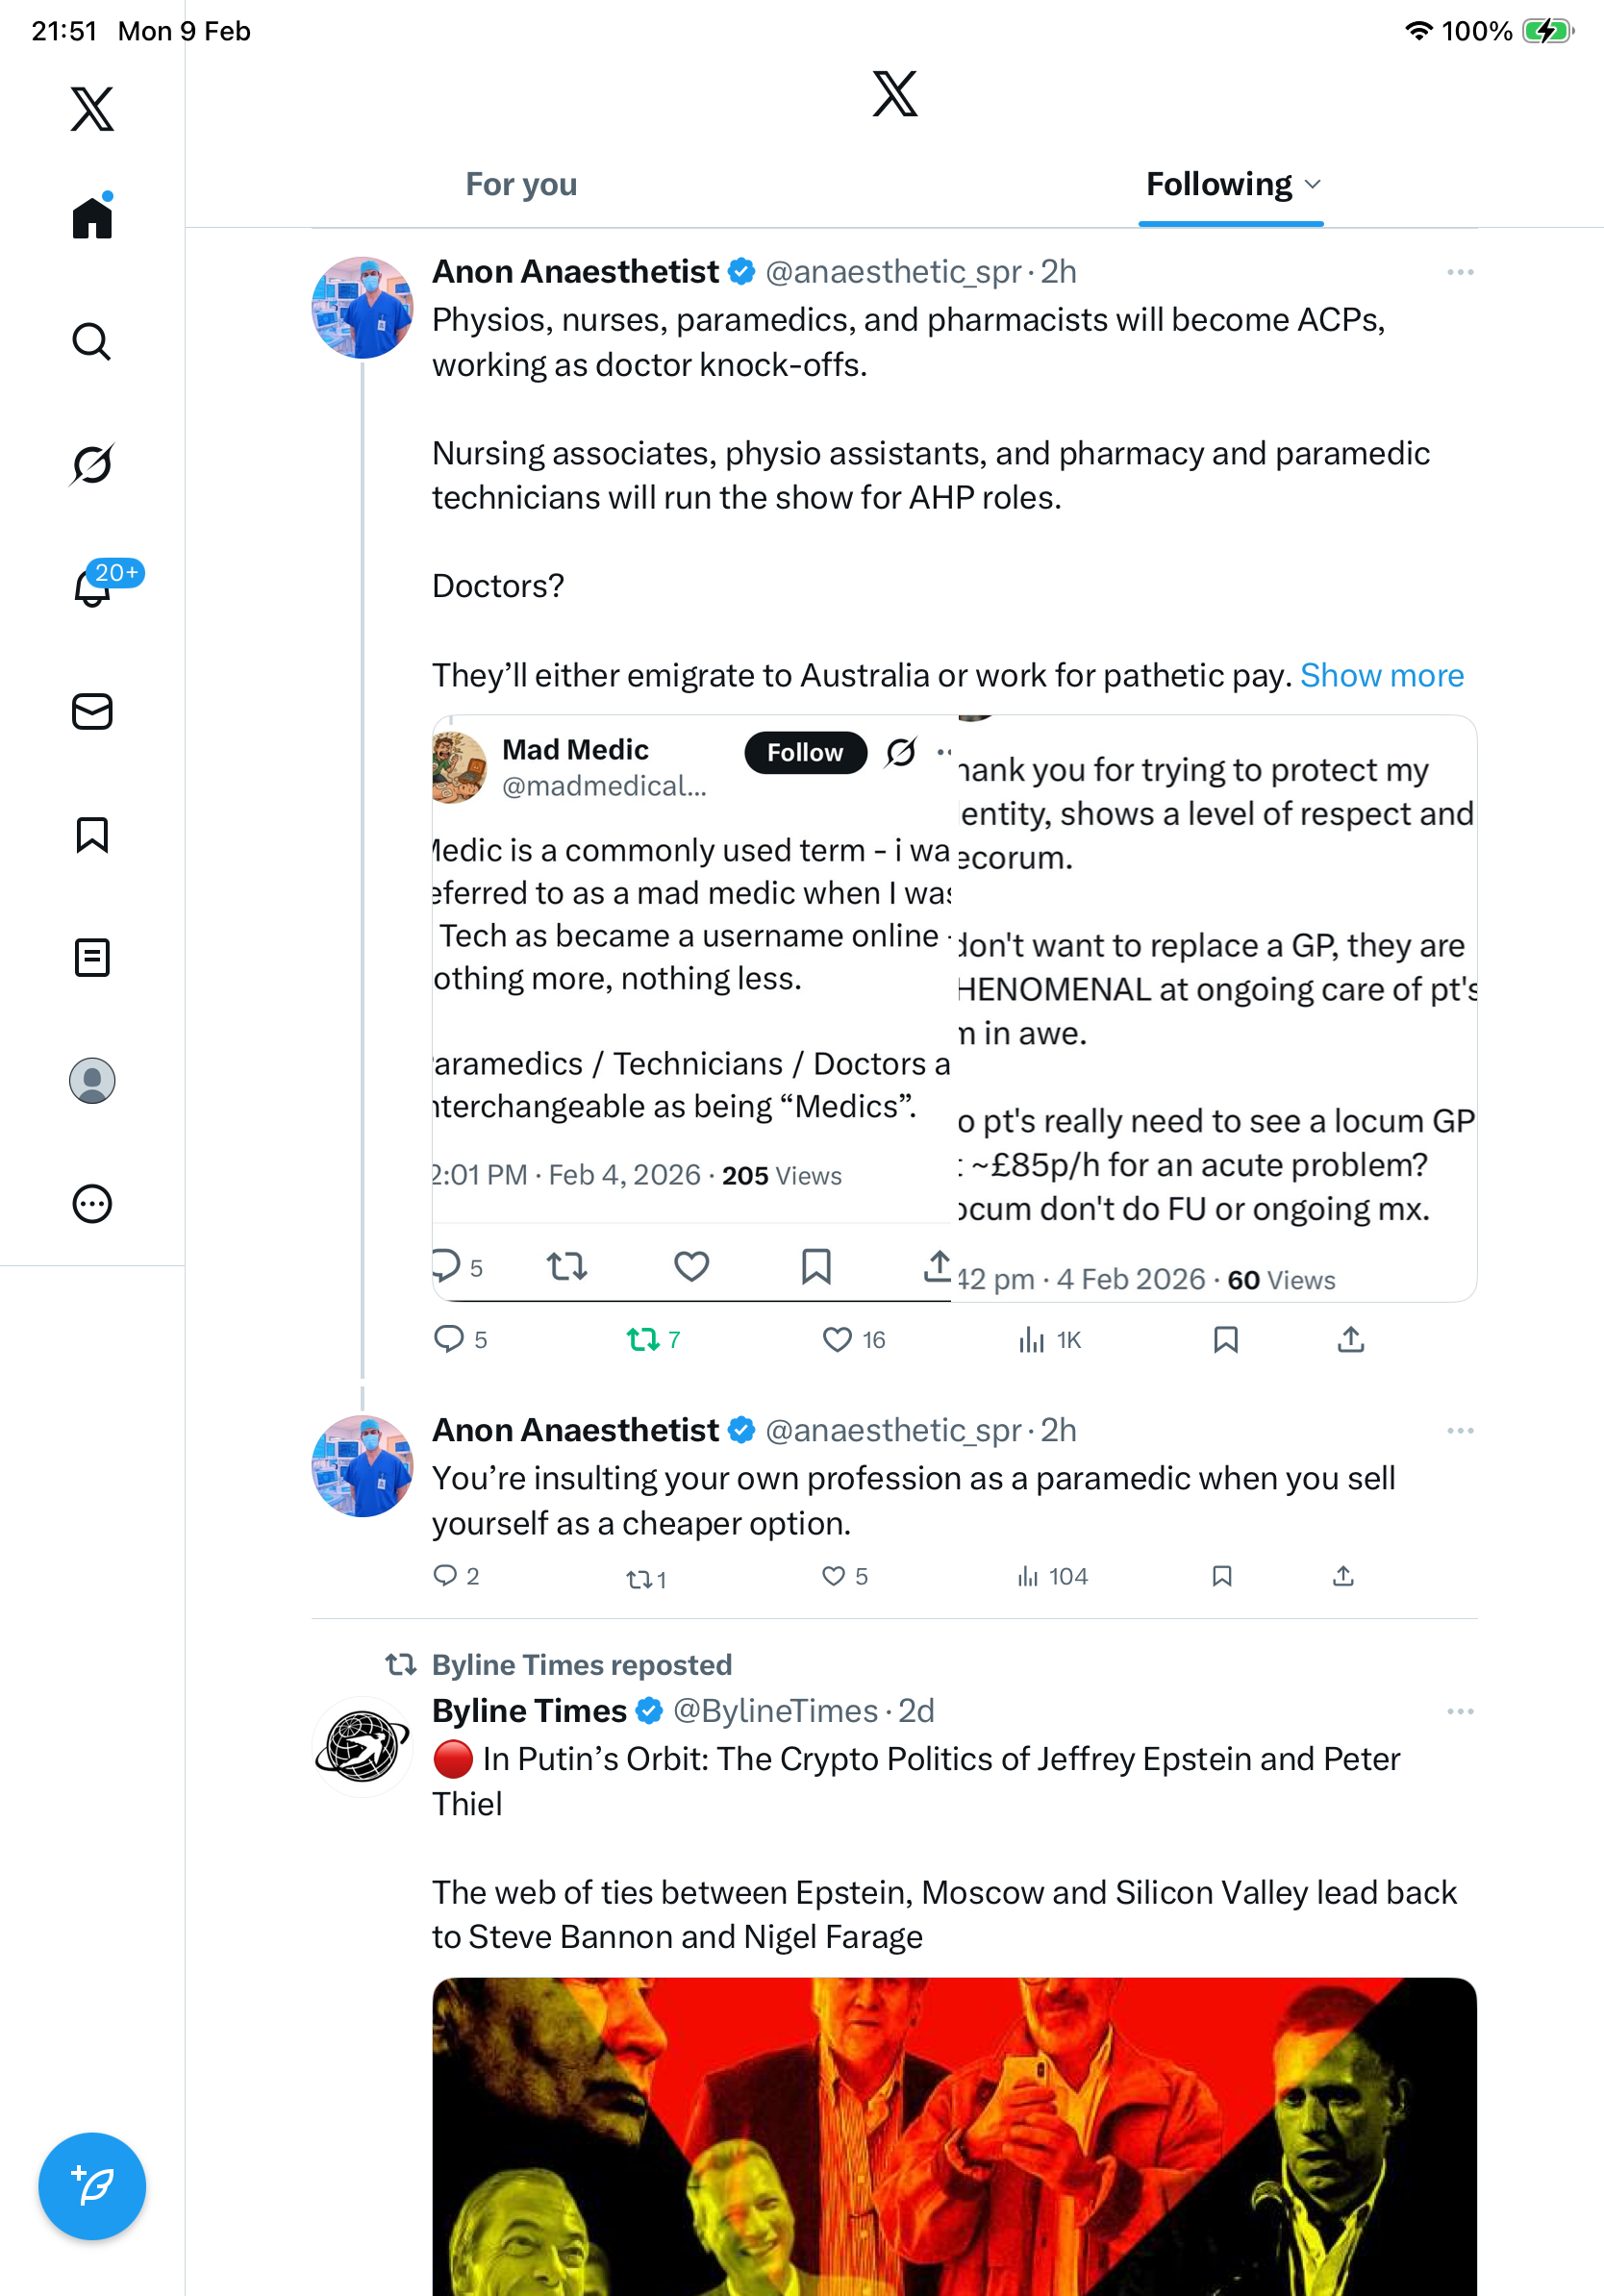The height and width of the screenshot is (2296, 1604).
Task: Follow Mad Medic in embedded screenshot
Action: tap(805, 752)
